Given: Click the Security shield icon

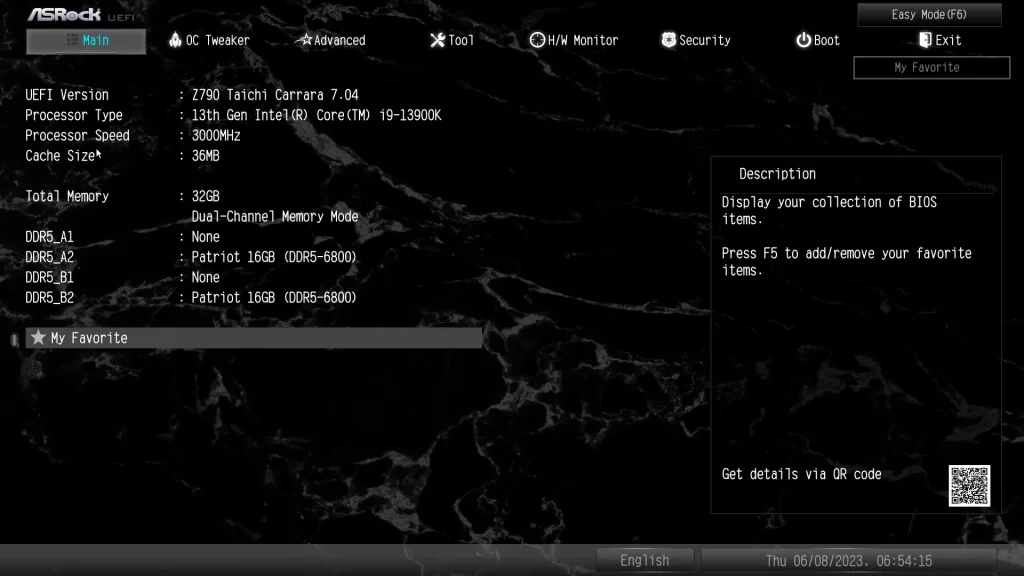Looking at the screenshot, I should point(669,40).
